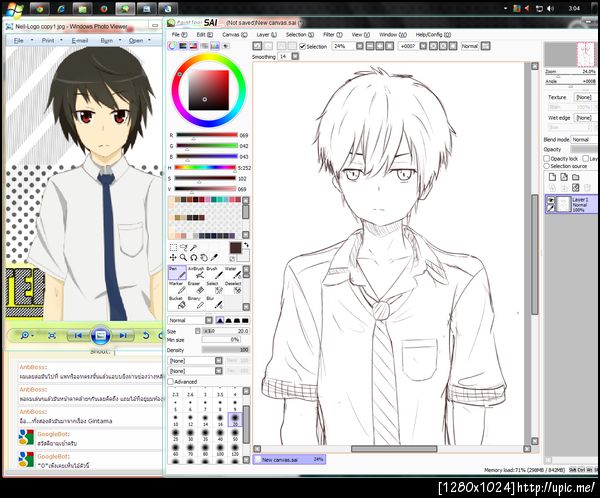Create a new layer folder

click(x=576, y=177)
